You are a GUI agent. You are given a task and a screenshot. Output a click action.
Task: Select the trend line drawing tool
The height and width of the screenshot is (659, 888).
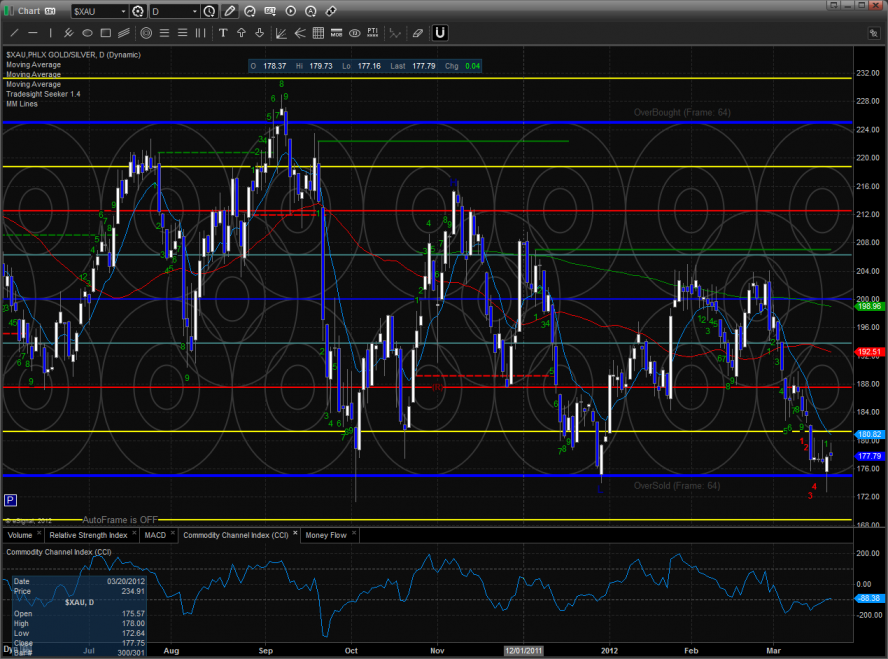coord(12,32)
